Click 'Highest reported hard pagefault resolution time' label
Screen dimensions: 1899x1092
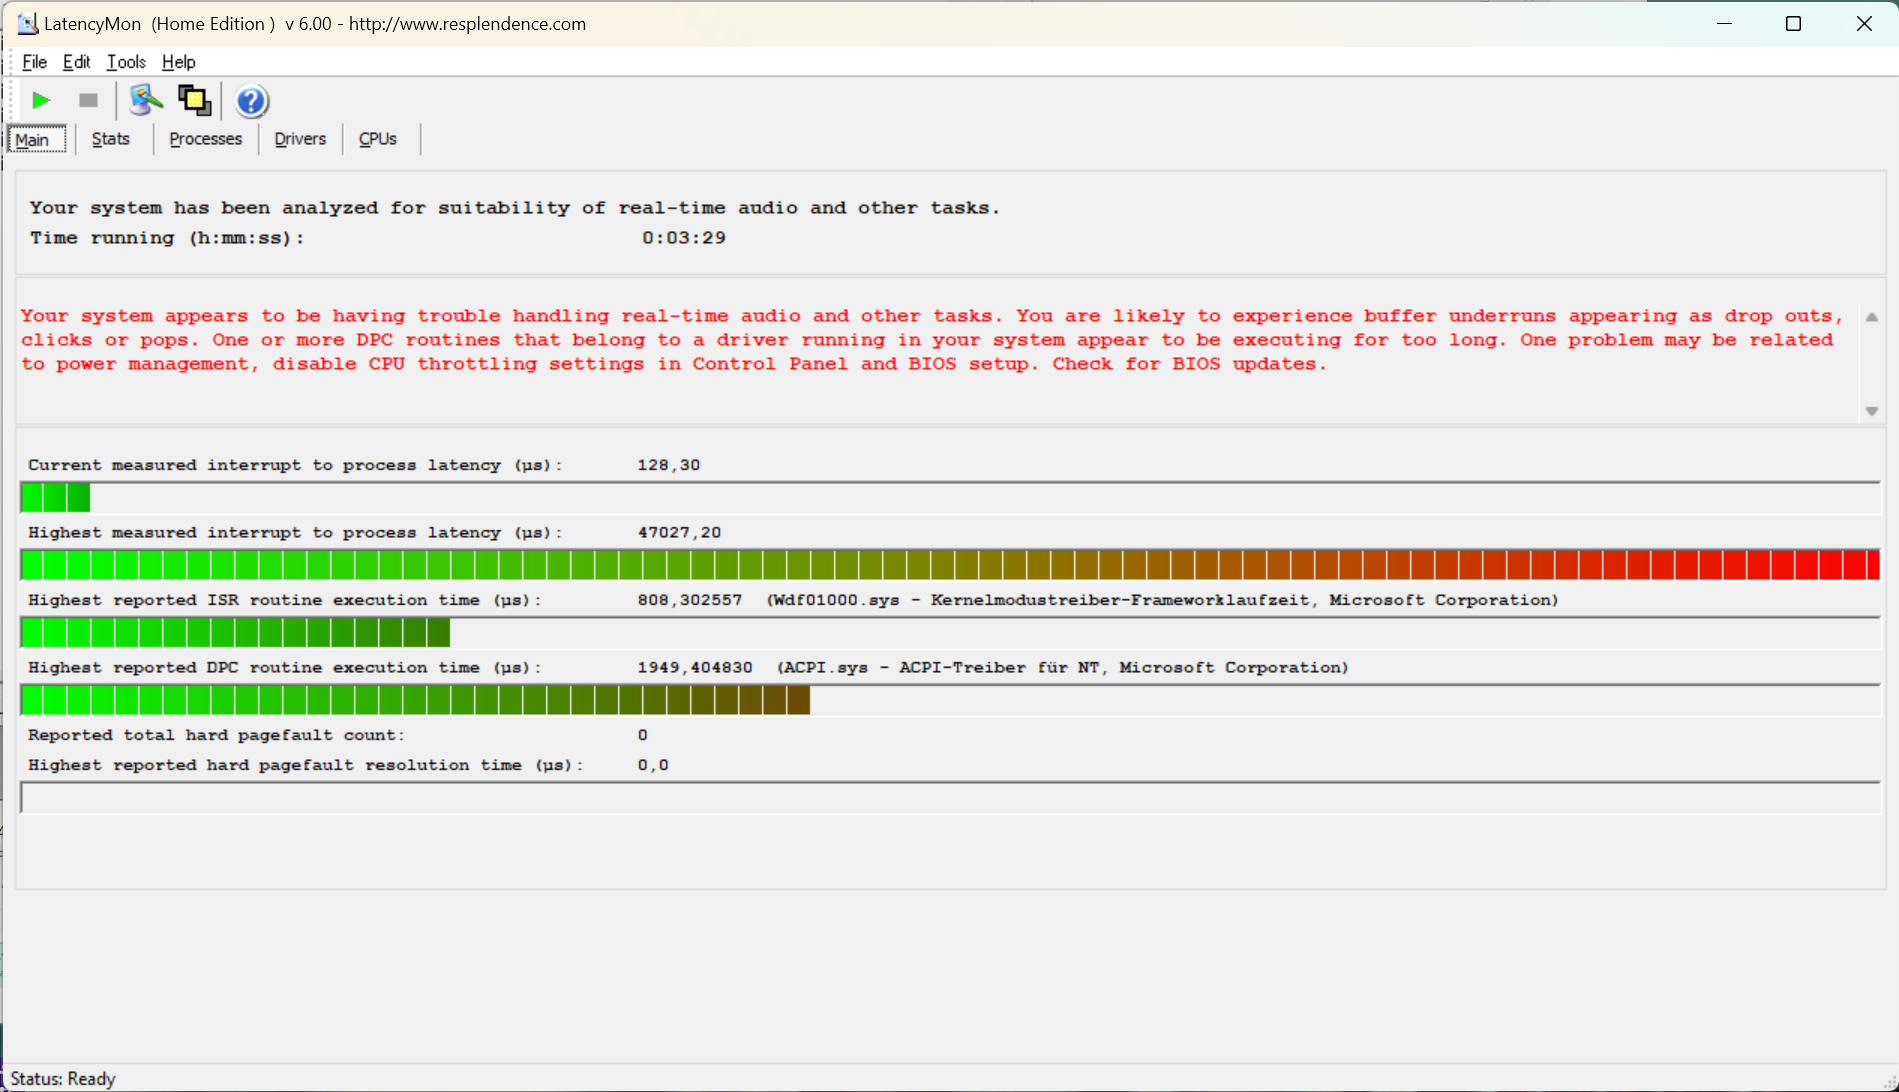305,765
